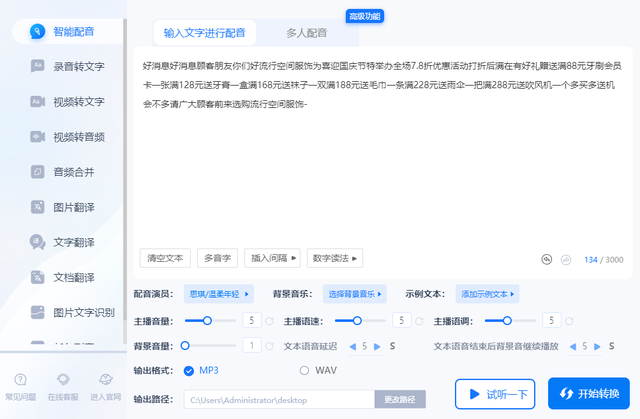Click the 134 / 3000 character count
This screenshot has width=640, height=419.
click(x=603, y=260)
